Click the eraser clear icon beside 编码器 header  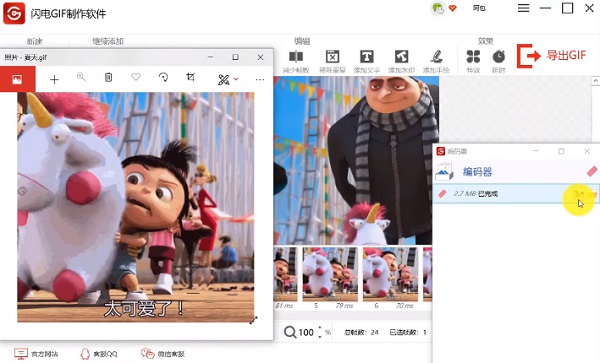point(592,171)
